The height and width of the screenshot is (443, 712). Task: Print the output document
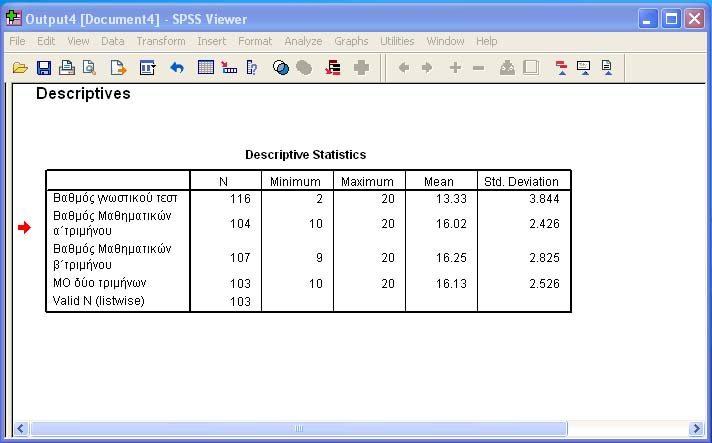pos(67,68)
